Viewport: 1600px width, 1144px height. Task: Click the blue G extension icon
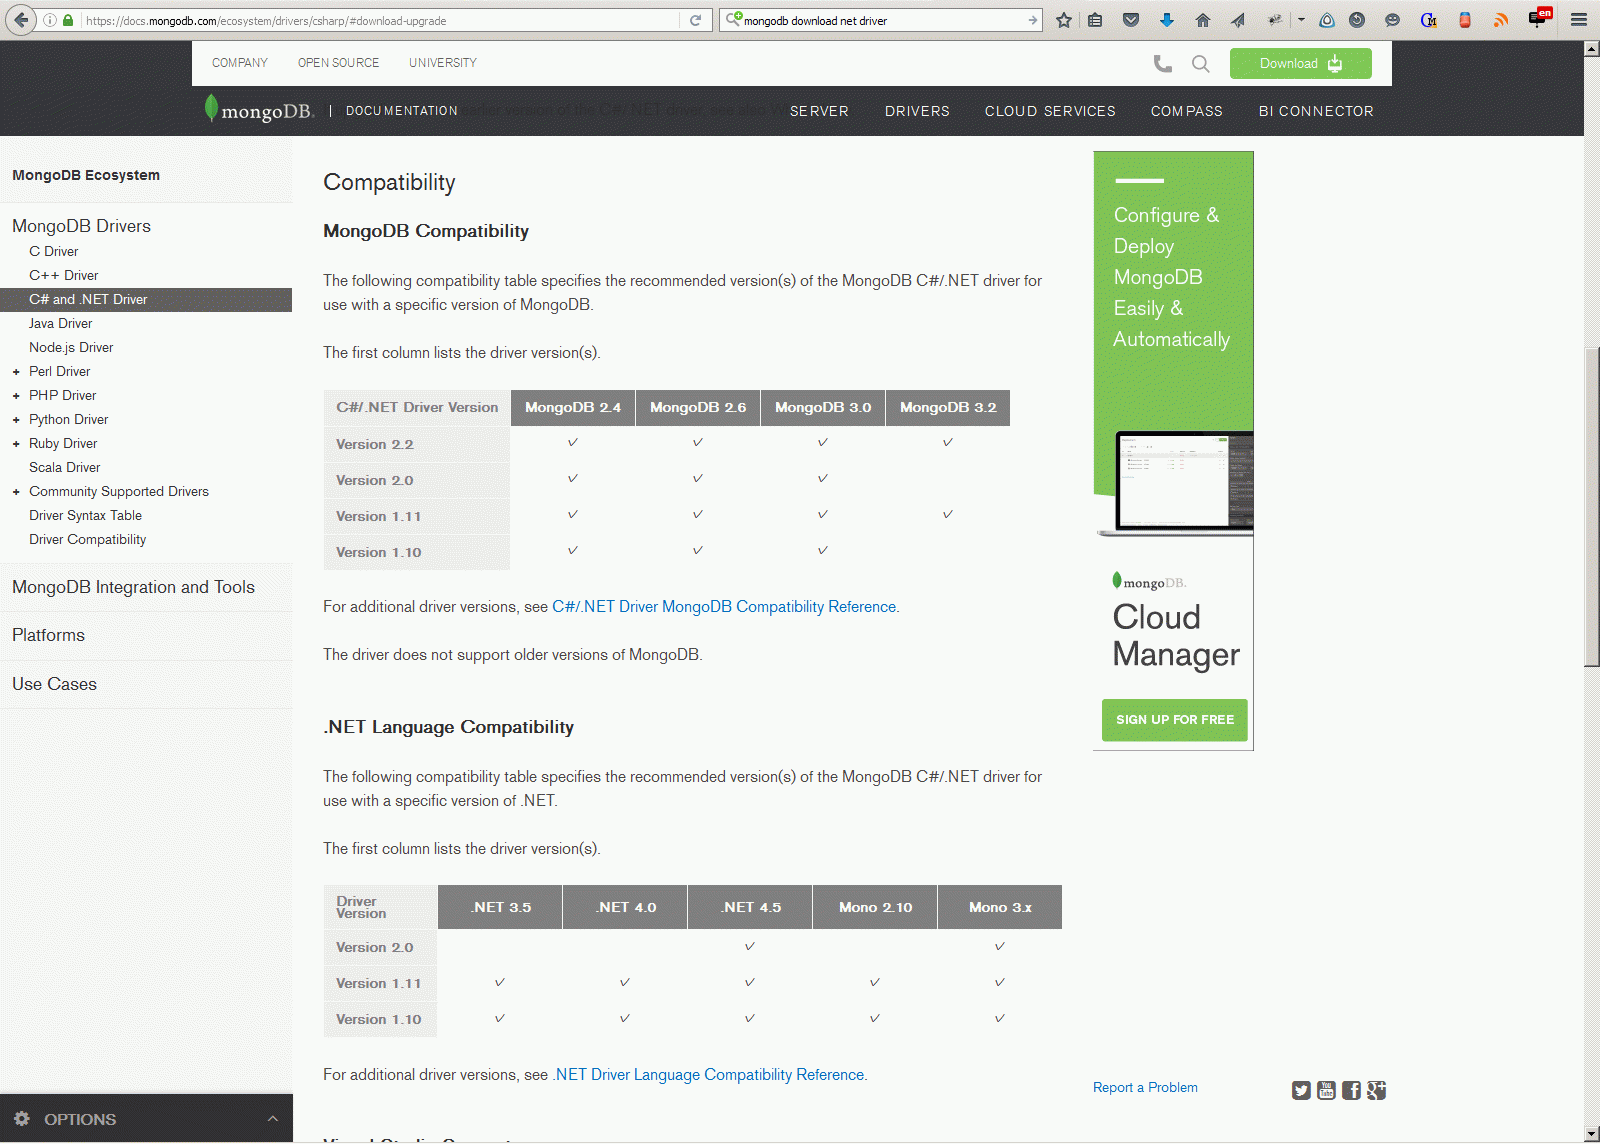pos(1429,20)
